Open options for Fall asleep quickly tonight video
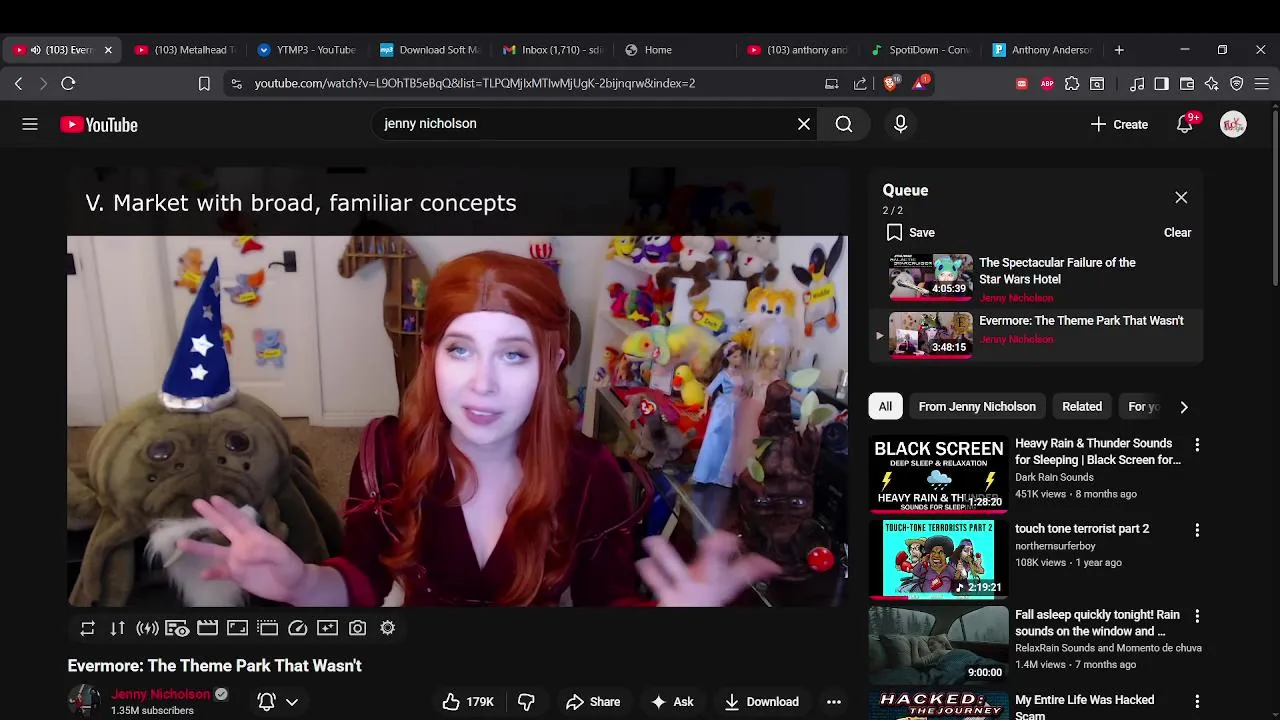 click(x=1197, y=616)
